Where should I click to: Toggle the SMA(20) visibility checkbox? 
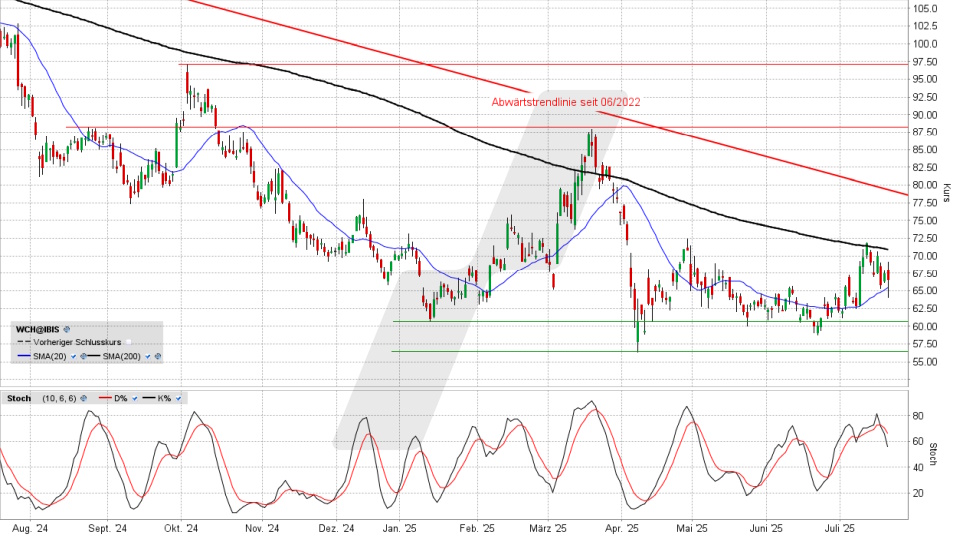click(x=73, y=356)
